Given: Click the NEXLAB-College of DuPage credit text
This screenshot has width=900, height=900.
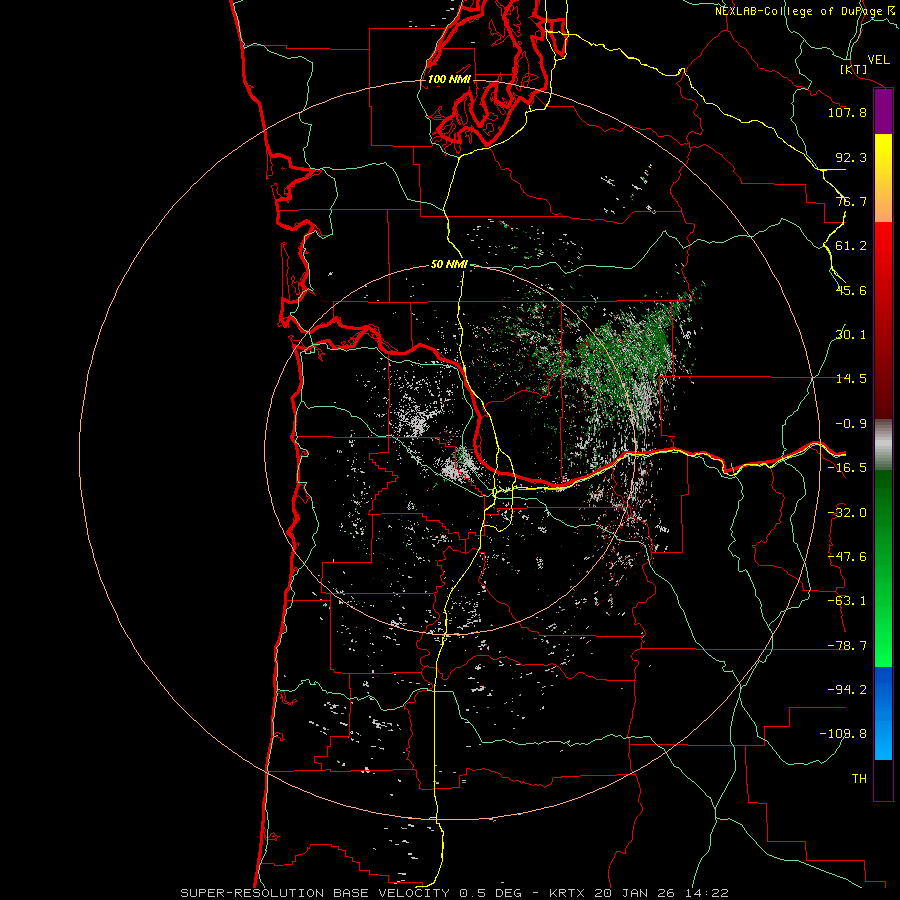Looking at the screenshot, I should click(x=807, y=11).
